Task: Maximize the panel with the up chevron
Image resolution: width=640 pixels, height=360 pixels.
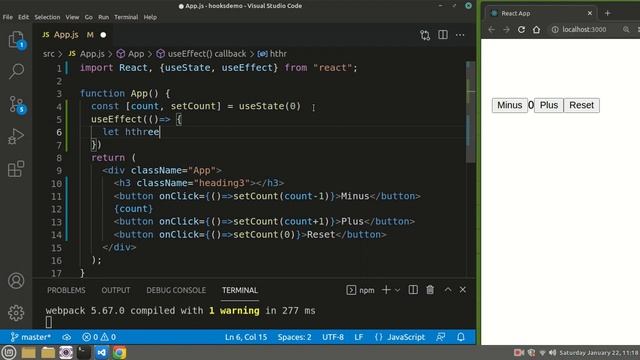Action: (x=448, y=290)
